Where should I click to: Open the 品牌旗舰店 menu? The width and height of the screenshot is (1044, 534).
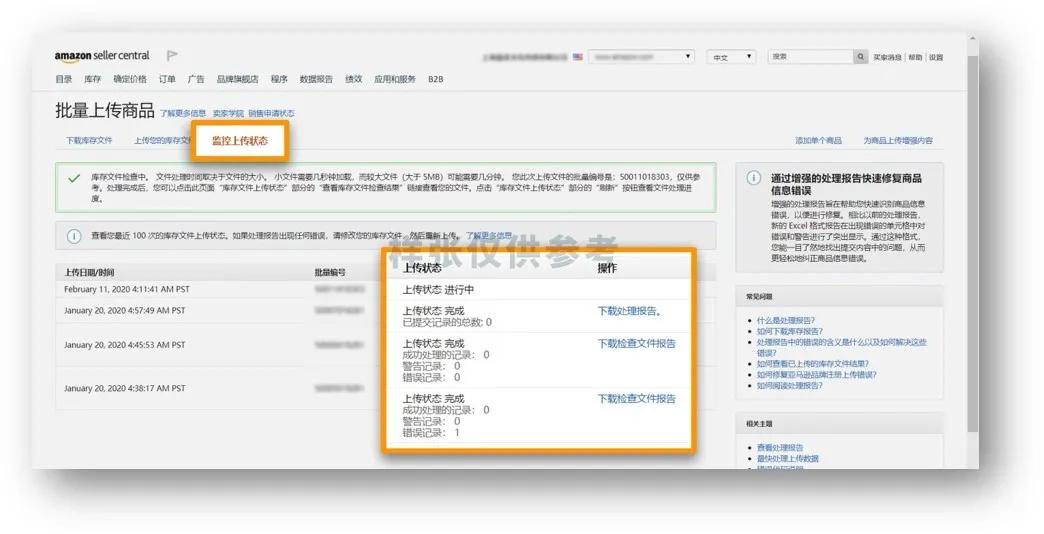pyautogui.click(x=237, y=79)
